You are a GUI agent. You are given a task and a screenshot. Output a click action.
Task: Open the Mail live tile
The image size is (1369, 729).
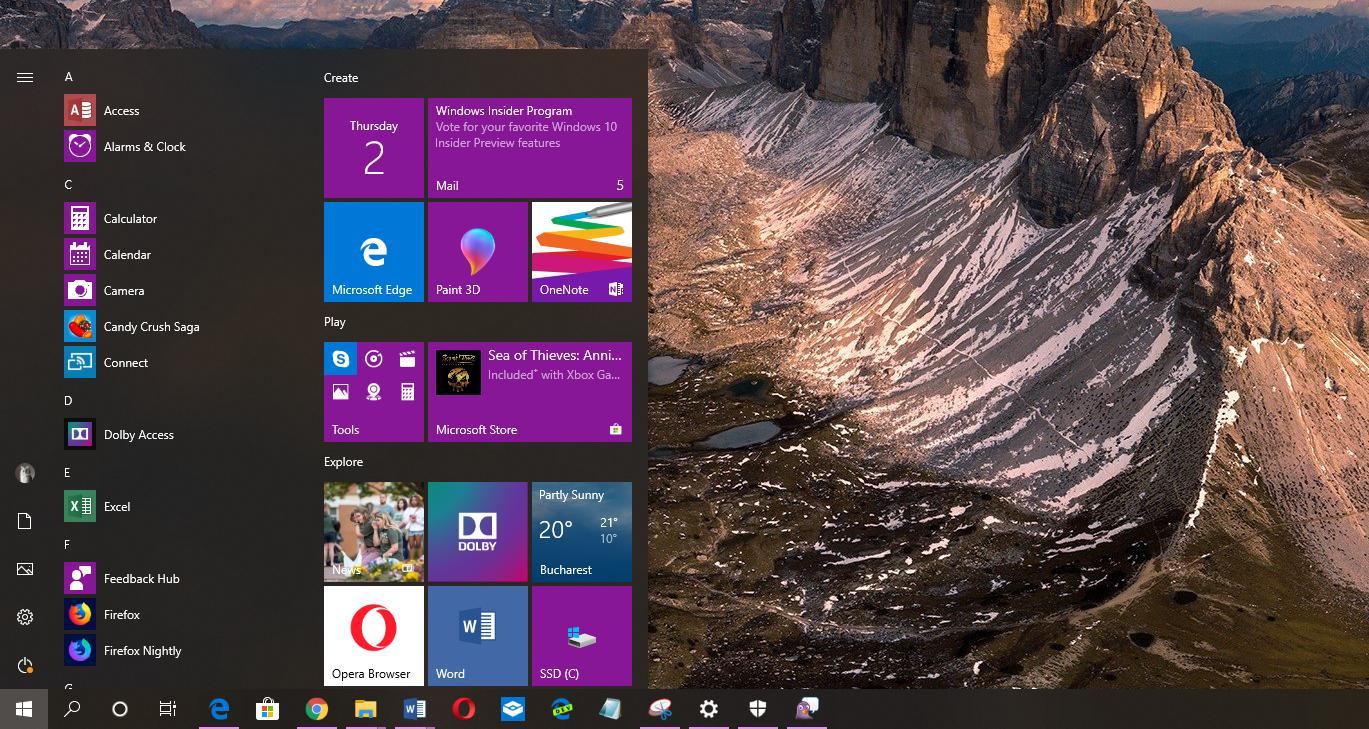pos(530,148)
